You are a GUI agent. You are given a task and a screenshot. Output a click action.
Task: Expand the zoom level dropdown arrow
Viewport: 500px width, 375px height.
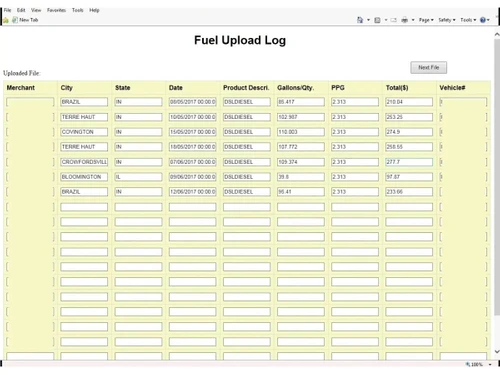490,365
